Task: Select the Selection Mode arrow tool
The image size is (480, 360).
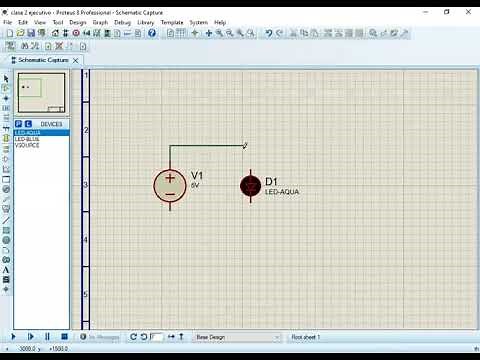Action: click(x=6, y=78)
